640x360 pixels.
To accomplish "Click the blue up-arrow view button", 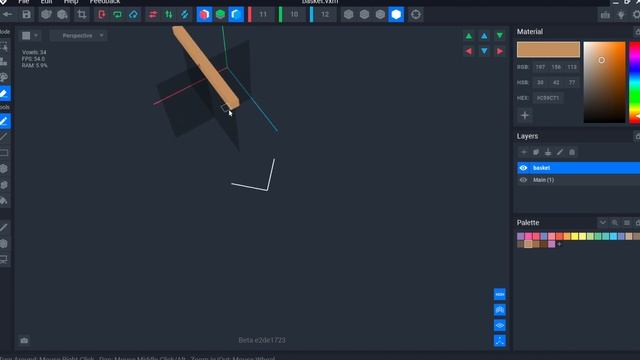I will pos(484,36).
